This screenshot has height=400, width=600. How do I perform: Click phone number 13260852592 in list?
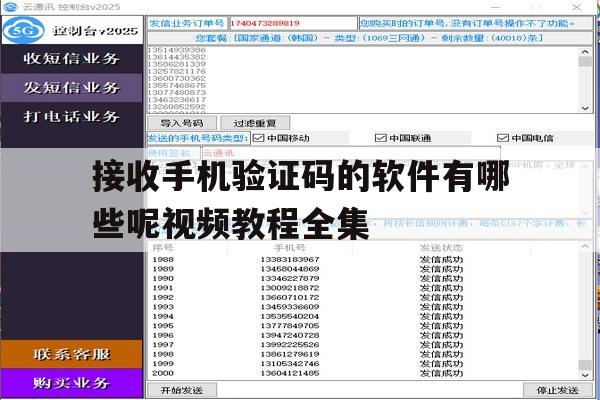pyautogui.click(x=177, y=106)
